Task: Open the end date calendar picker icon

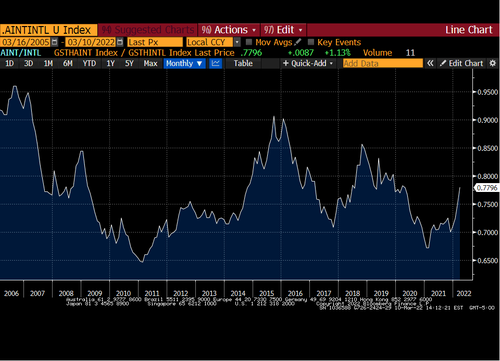Action: pos(120,42)
